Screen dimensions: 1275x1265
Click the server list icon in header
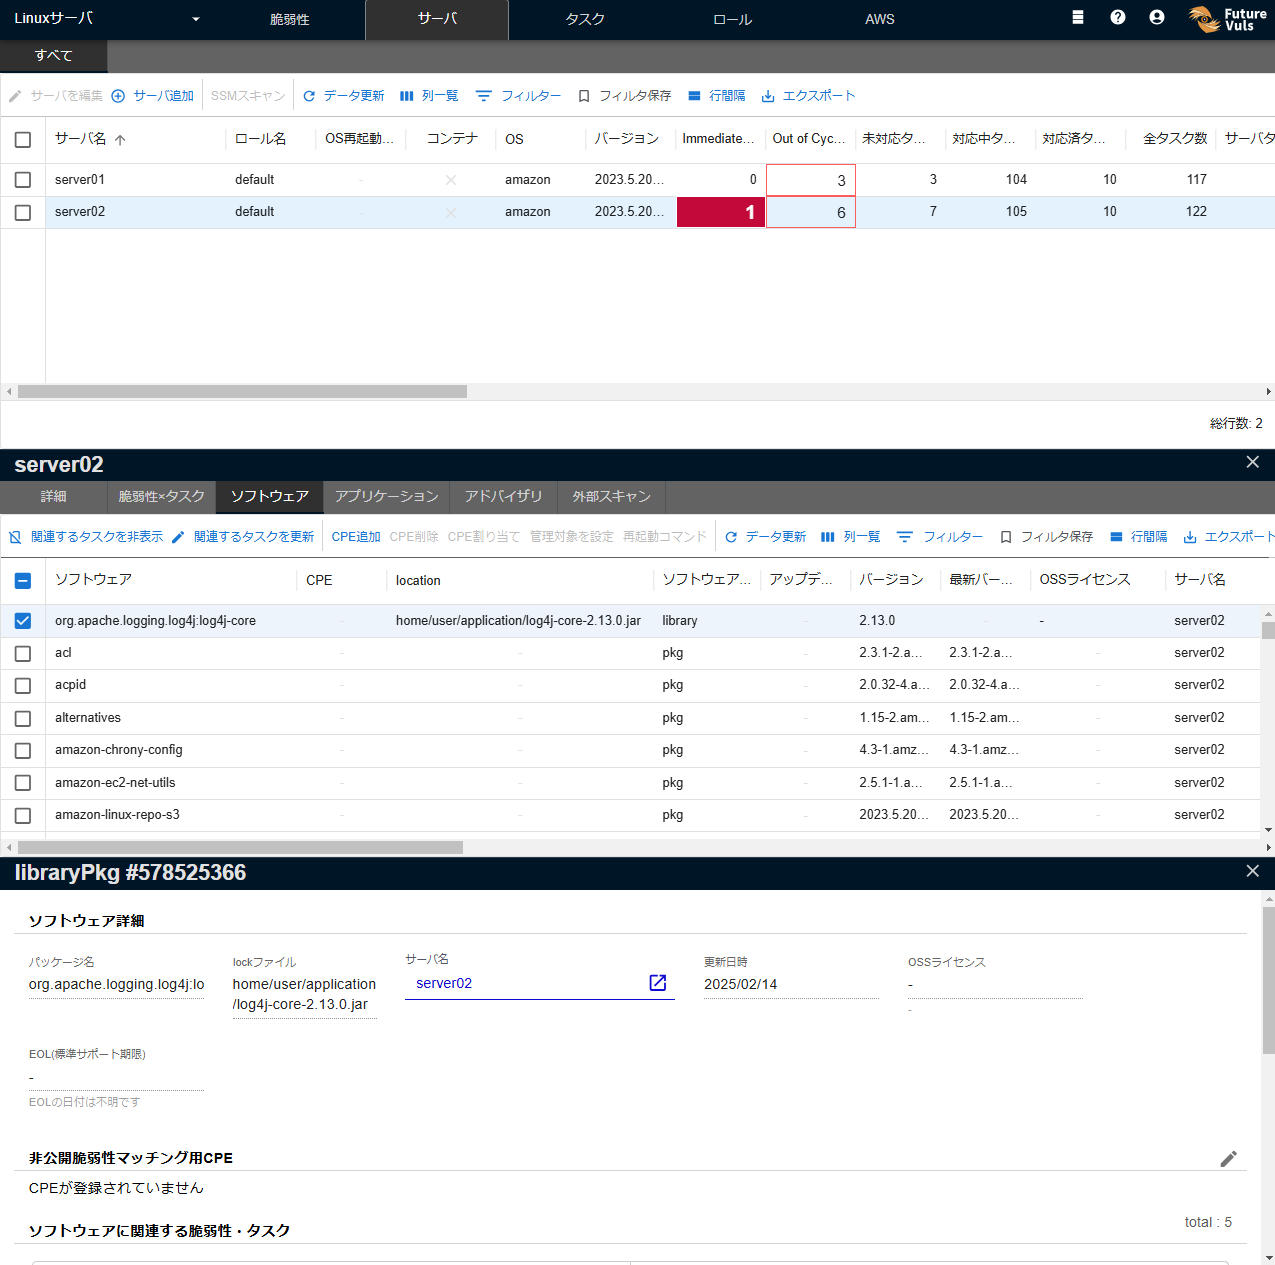click(1077, 17)
